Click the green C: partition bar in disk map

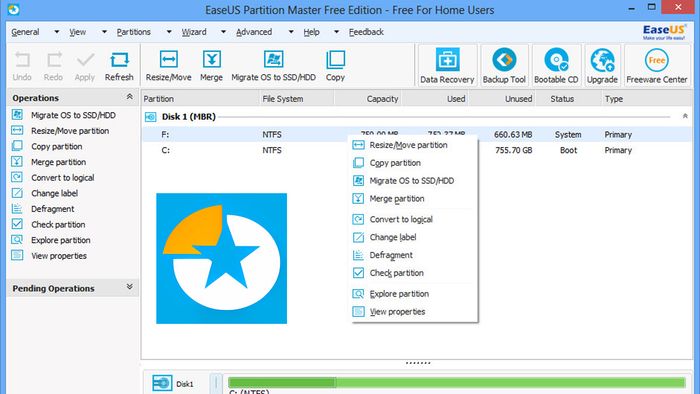pyautogui.click(x=456, y=382)
